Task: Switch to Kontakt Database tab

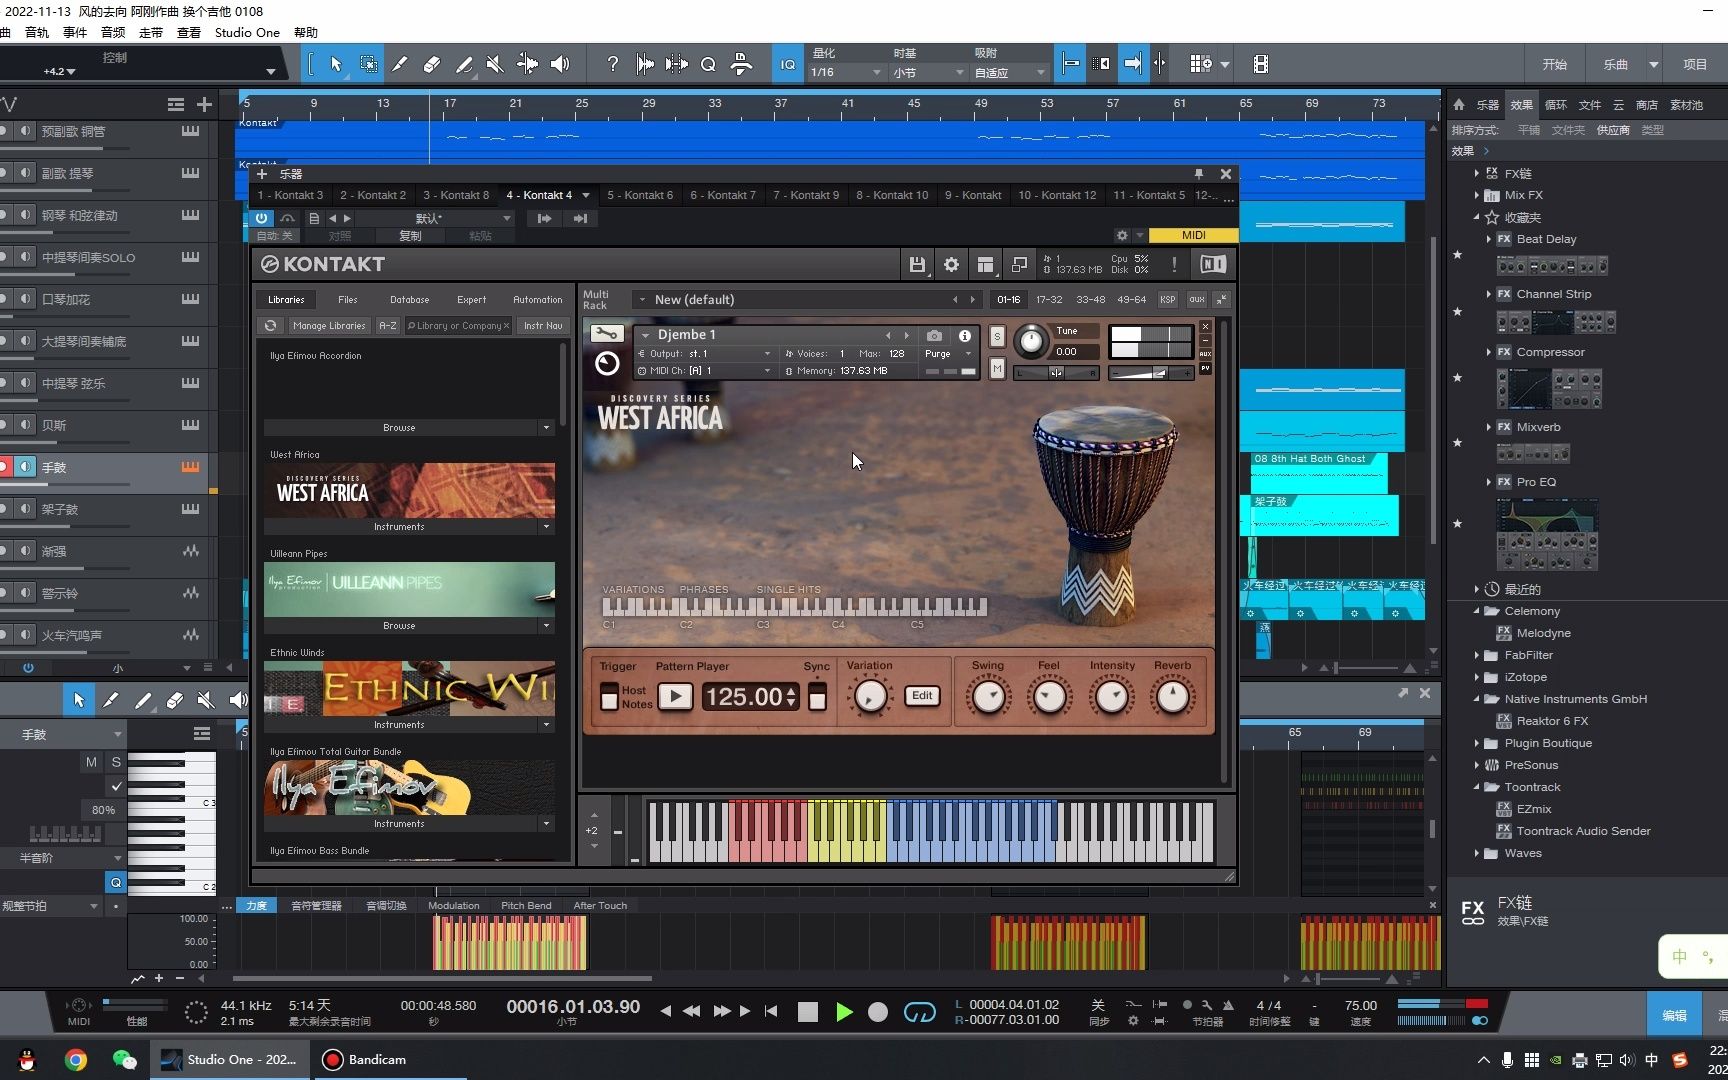Action: [409, 299]
